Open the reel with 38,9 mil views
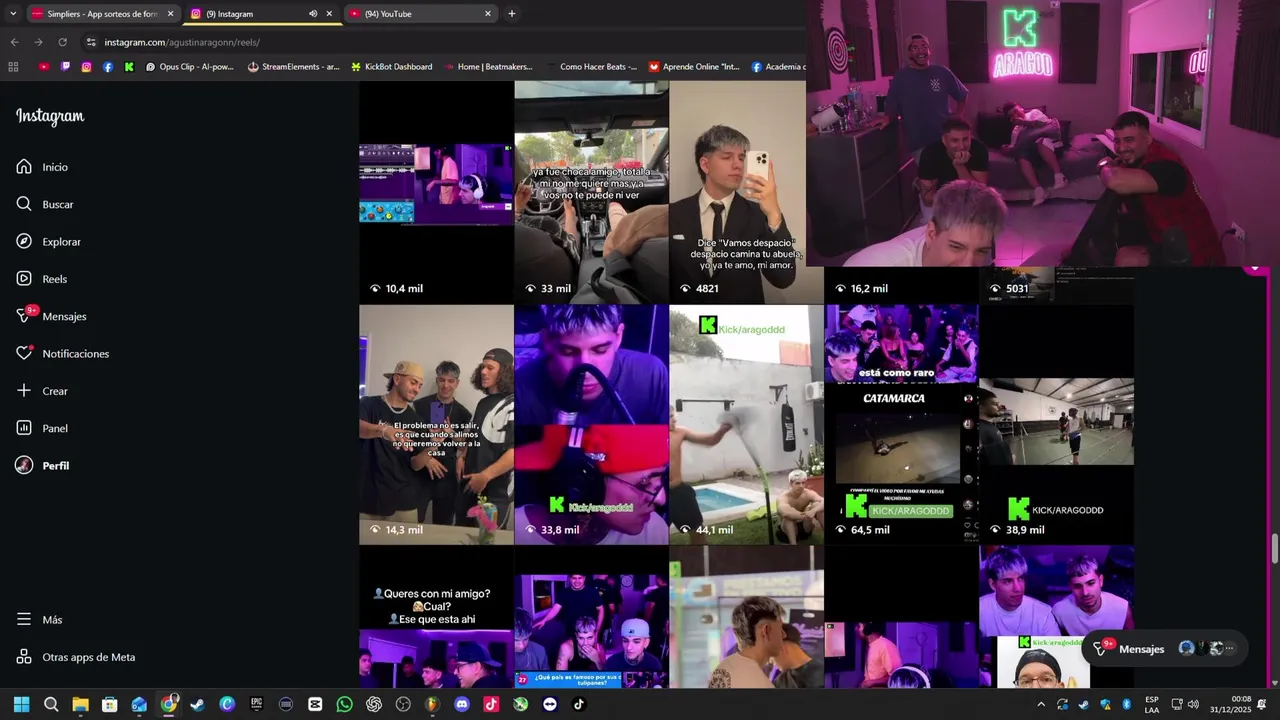Image resolution: width=1280 pixels, height=720 pixels. pyautogui.click(x=1056, y=425)
